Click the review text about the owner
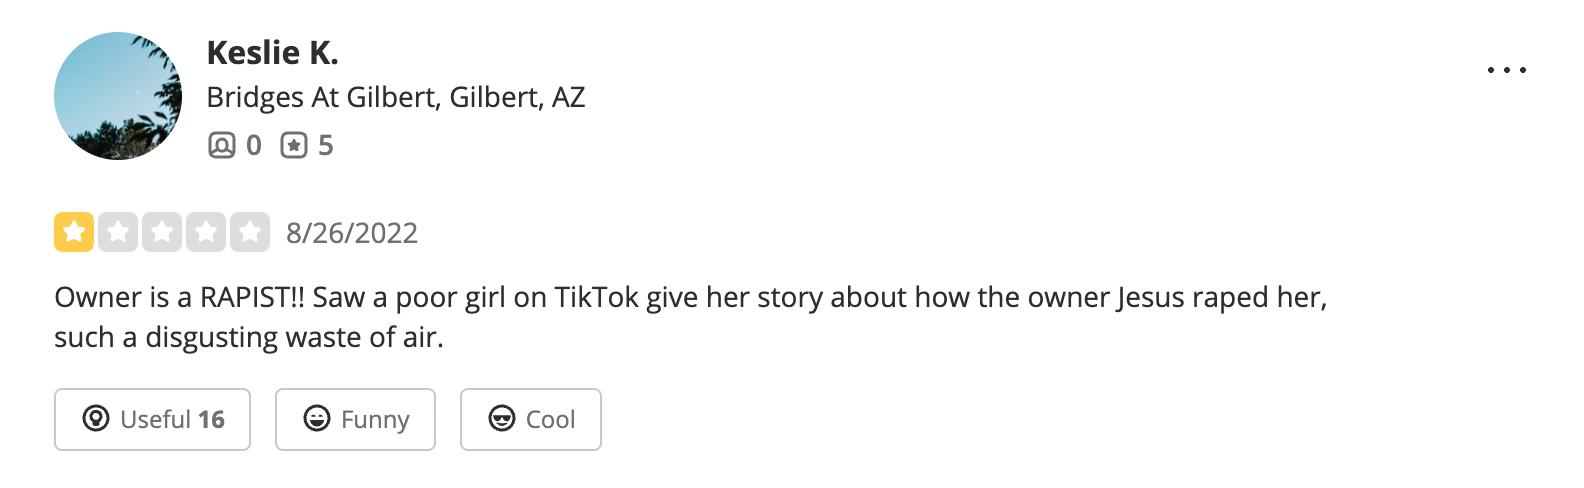Screen dimensions: 1584x488 [x=691, y=317]
